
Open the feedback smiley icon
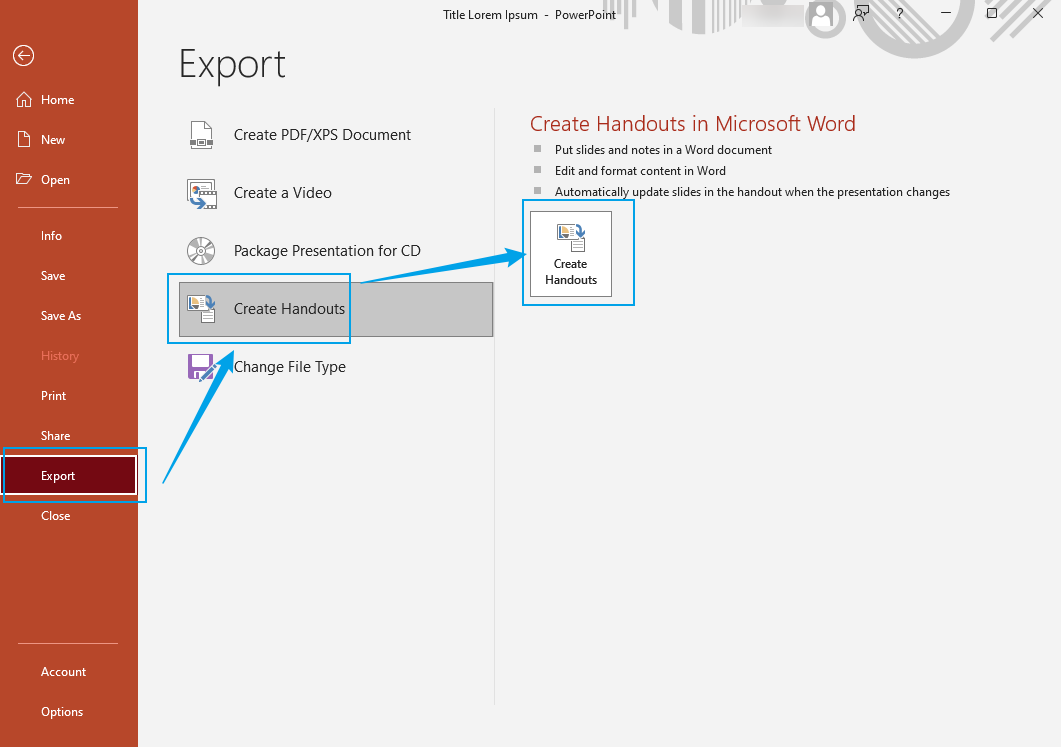pyautogui.click(x=861, y=14)
